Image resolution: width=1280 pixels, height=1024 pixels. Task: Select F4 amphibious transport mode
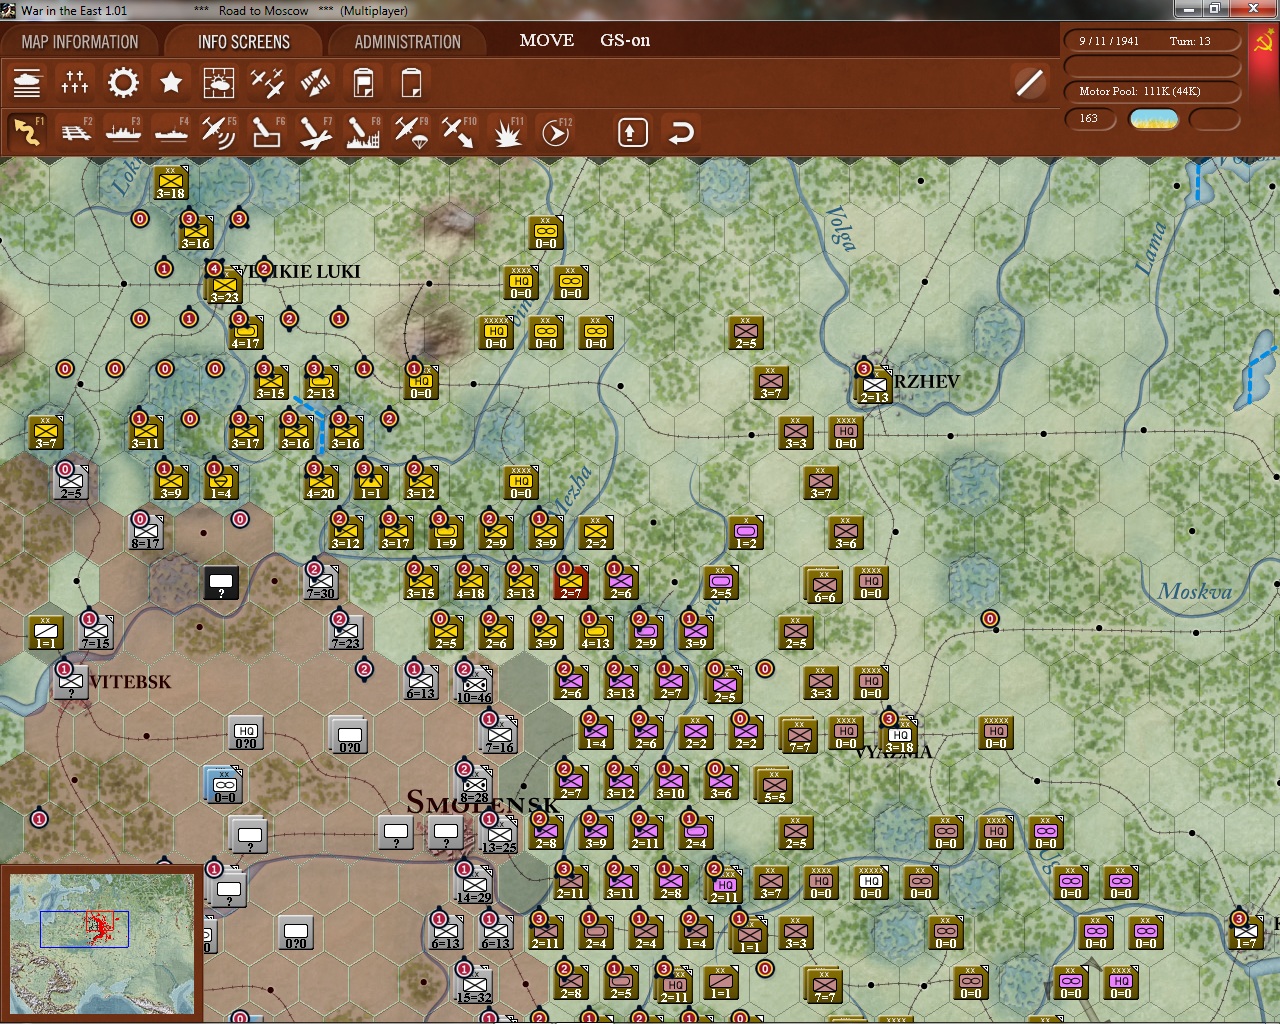[171, 132]
